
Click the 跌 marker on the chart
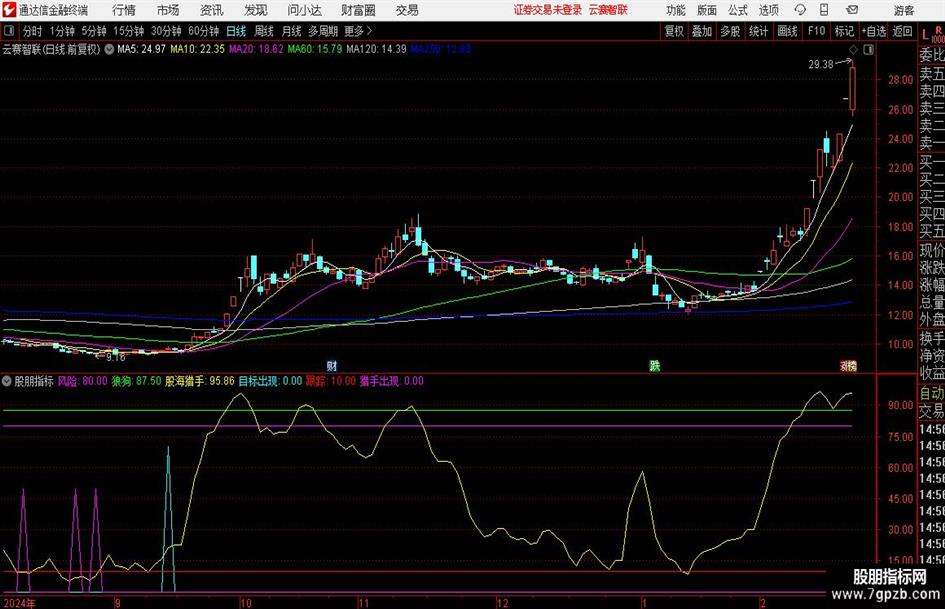click(x=655, y=365)
